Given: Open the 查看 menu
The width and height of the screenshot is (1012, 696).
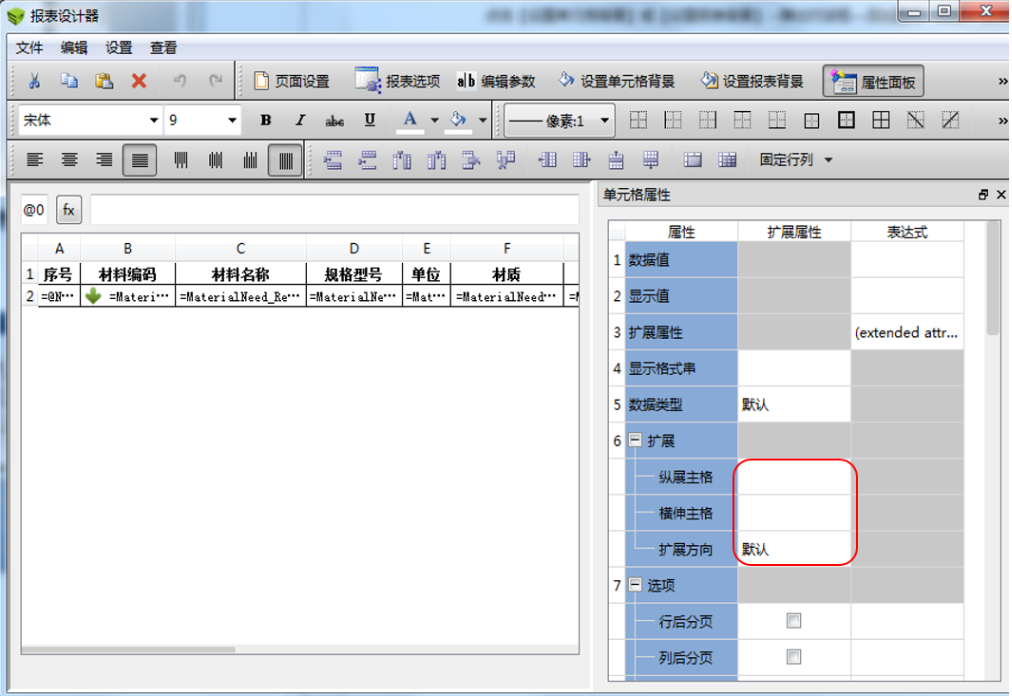Looking at the screenshot, I should 163,48.
